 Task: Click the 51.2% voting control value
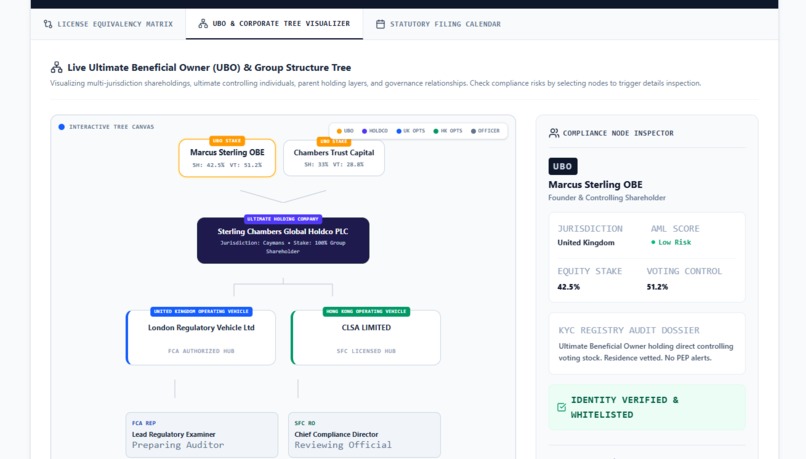(x=657, y=287)
